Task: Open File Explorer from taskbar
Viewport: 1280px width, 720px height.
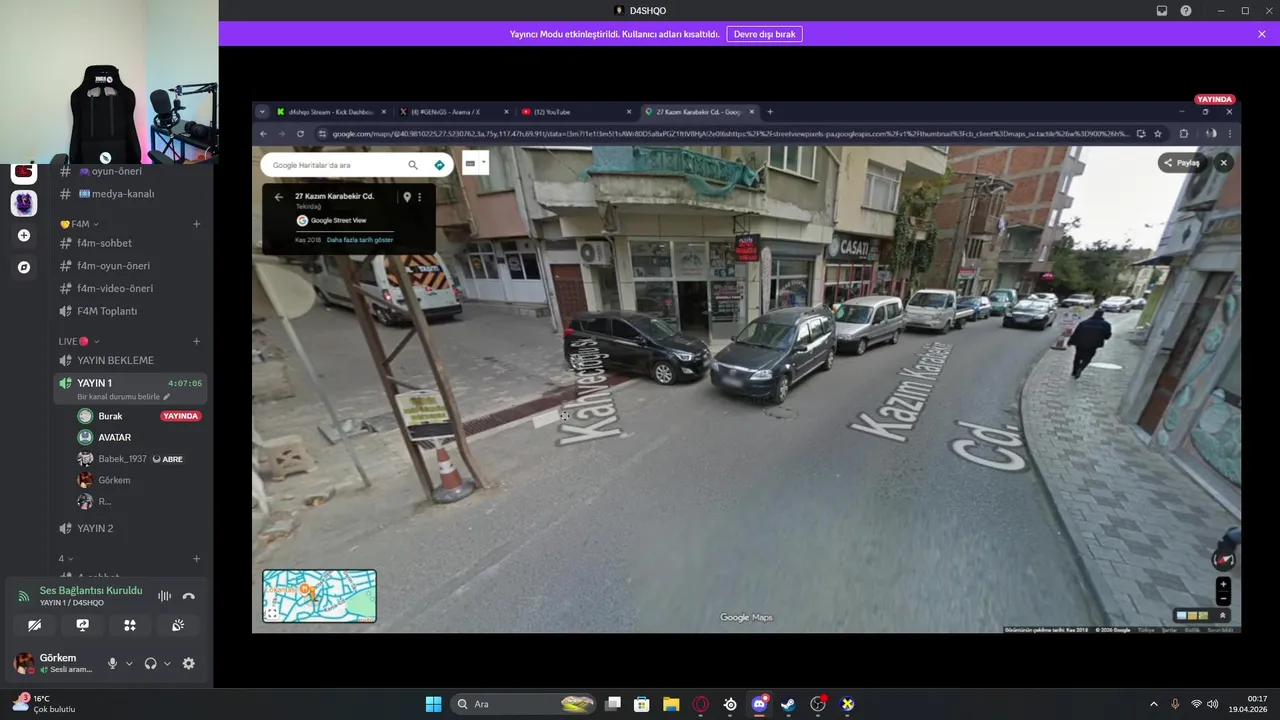Action: (671, 704)
